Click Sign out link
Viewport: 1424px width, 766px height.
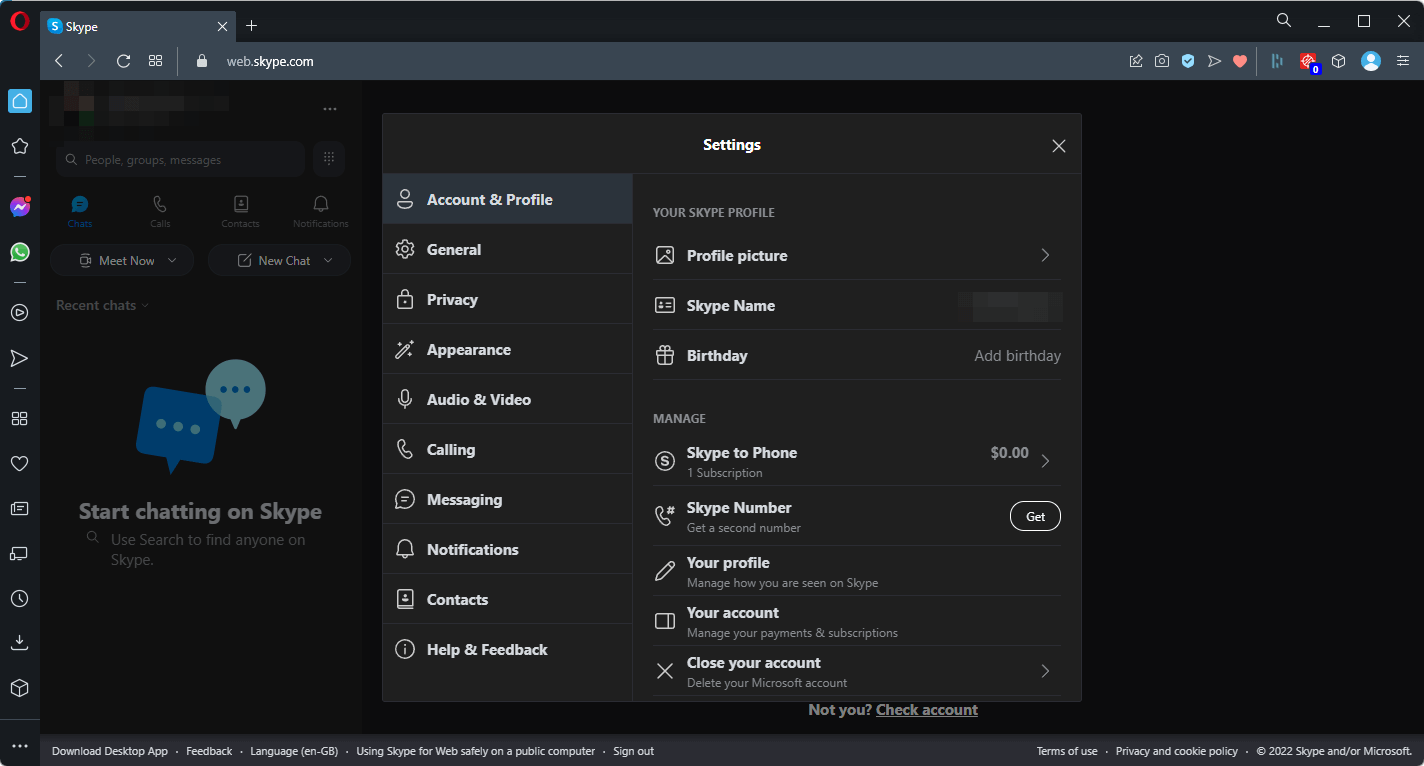634,751
